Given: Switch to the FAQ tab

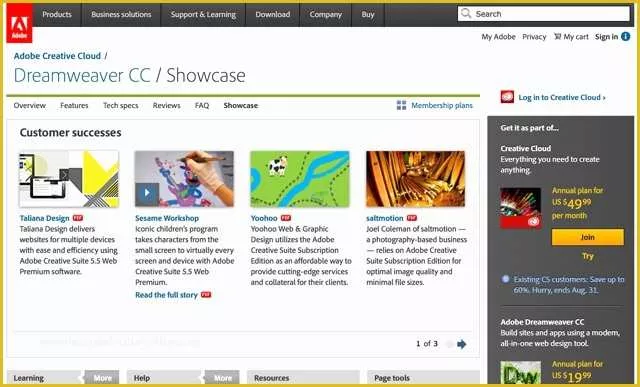Looking at the screenshot, I should (x=202, y=105).
